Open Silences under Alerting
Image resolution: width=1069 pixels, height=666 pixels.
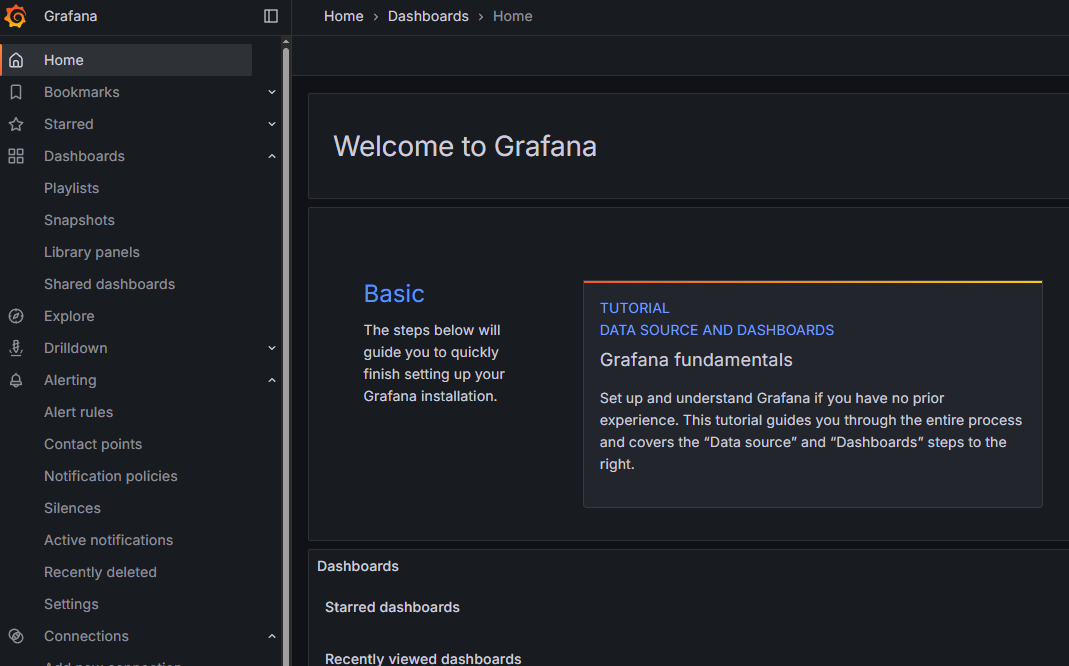pos(72,509)
